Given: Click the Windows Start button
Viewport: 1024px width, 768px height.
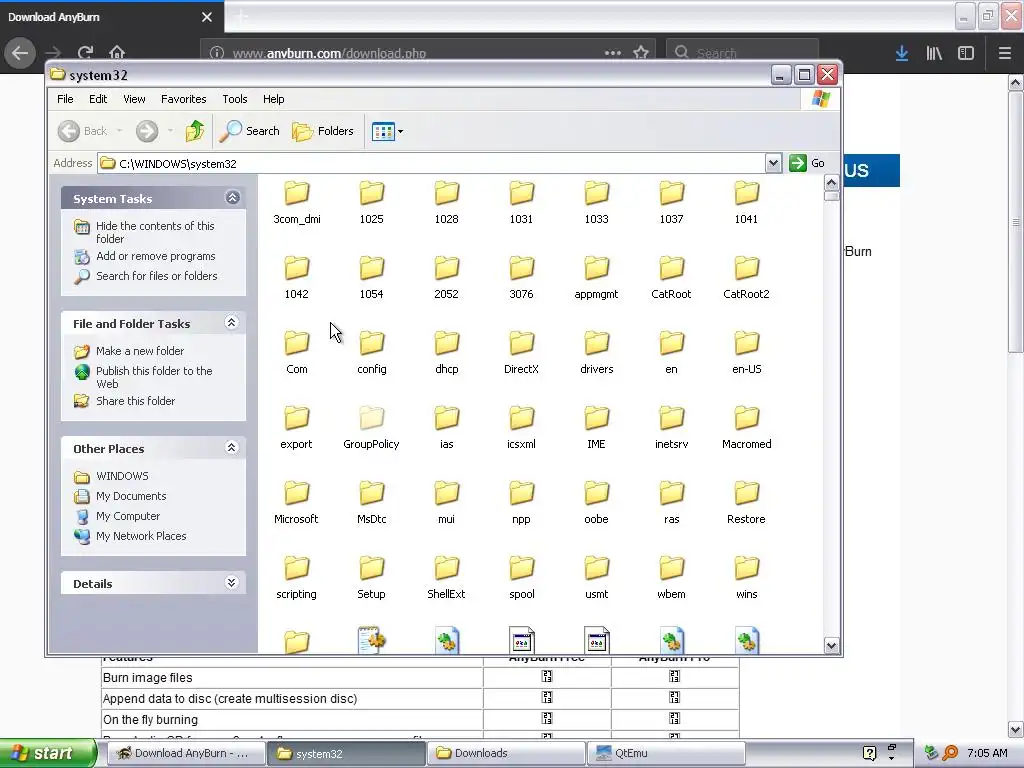Looking at the screenshot, I should (x=47, y=753).
